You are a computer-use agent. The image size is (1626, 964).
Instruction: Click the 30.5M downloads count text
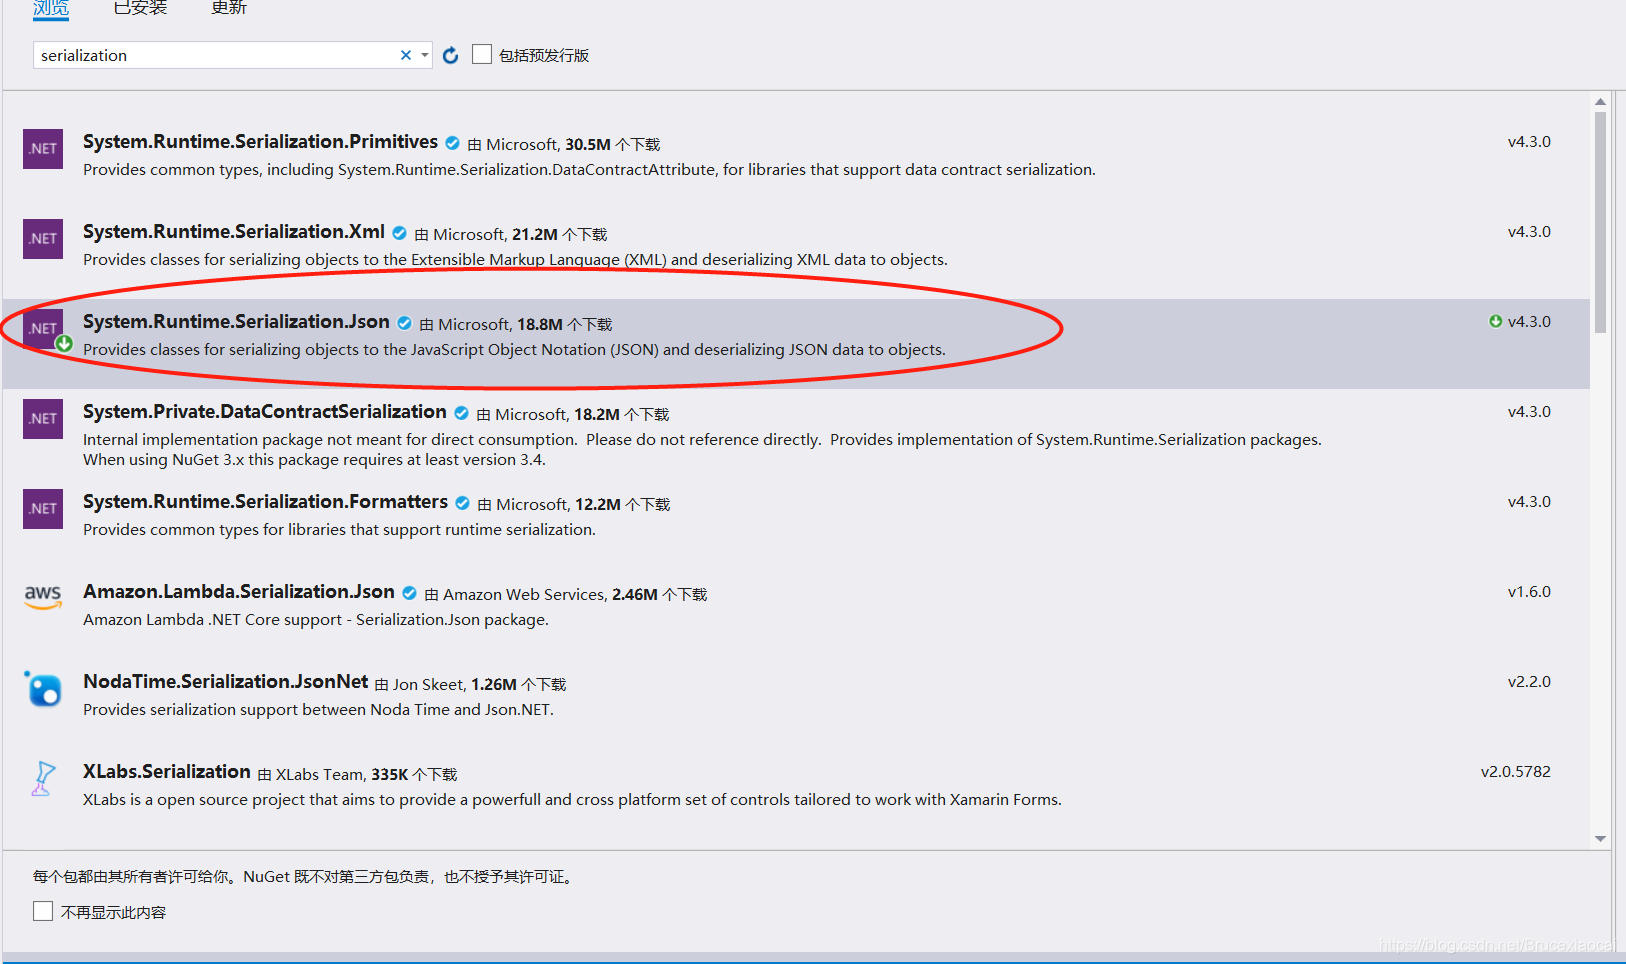point(588,145)
